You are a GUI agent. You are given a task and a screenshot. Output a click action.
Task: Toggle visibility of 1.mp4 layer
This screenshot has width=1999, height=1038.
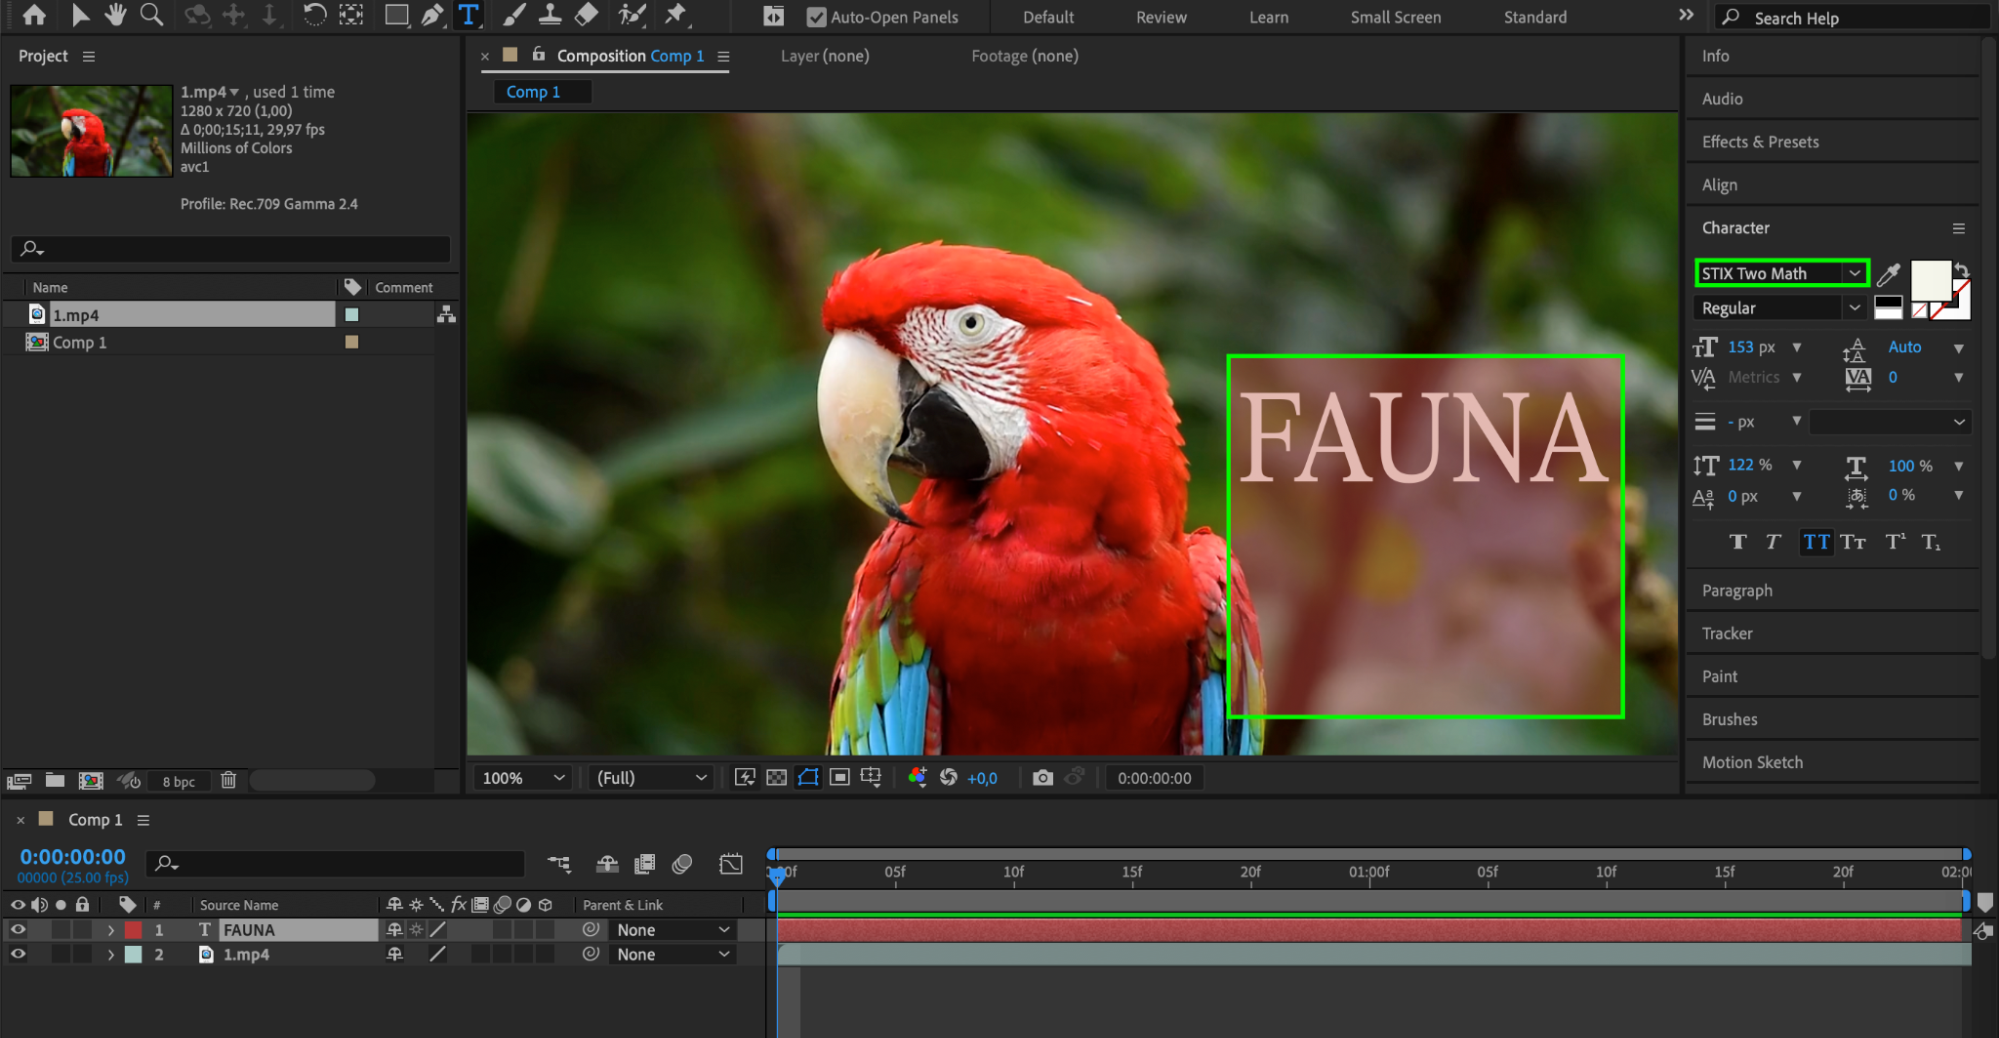click(x=18, y=955)
